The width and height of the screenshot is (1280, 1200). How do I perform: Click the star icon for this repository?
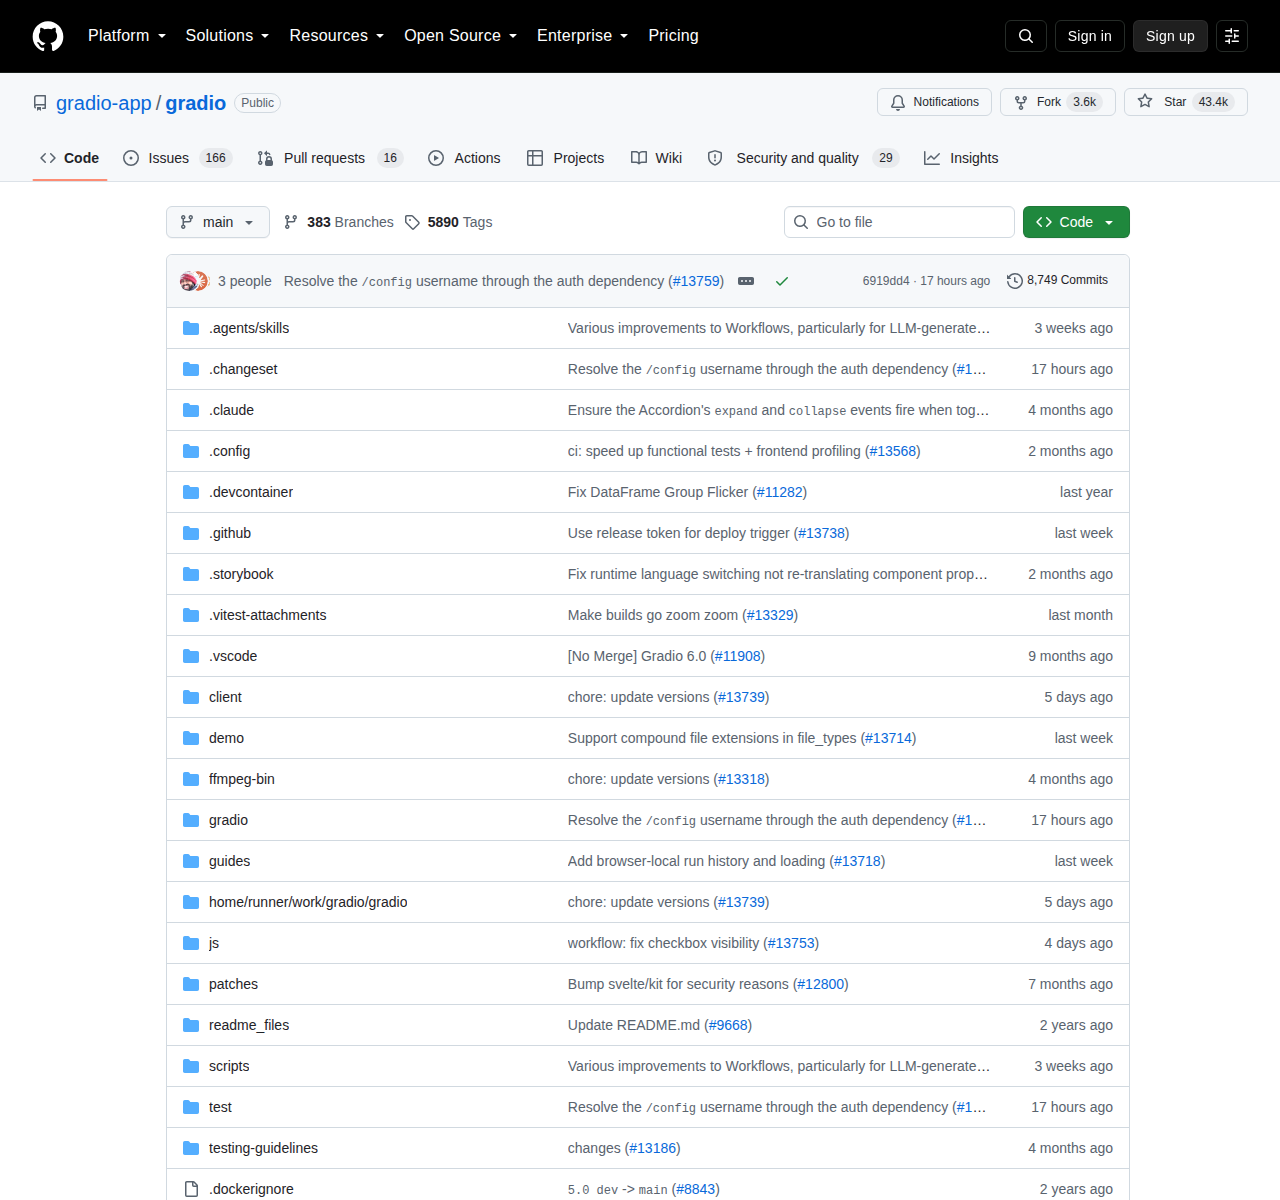1145,102
